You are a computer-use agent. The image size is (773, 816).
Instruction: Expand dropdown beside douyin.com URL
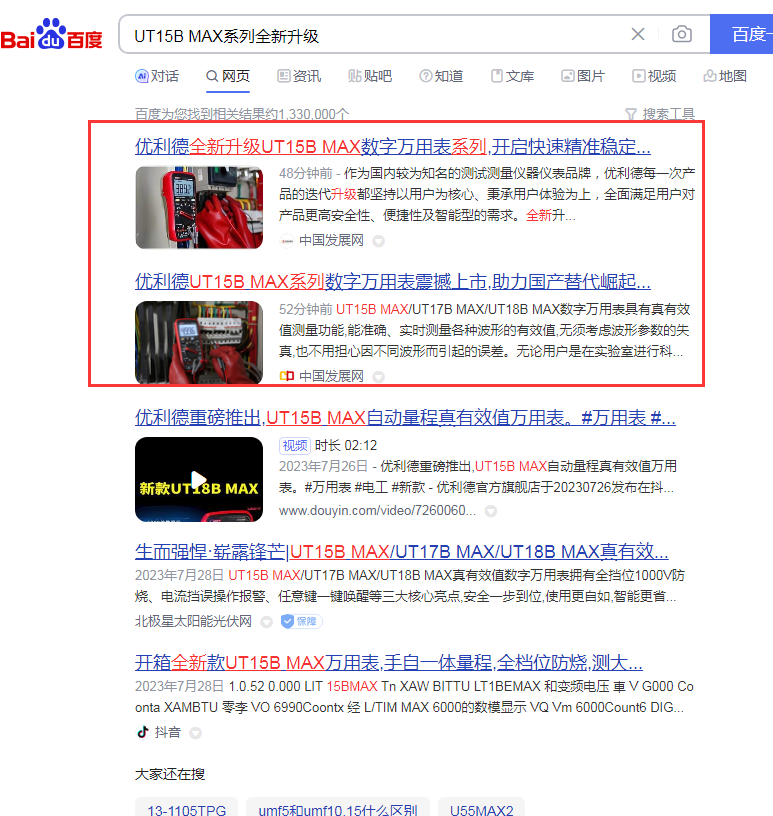coord(490,511)
